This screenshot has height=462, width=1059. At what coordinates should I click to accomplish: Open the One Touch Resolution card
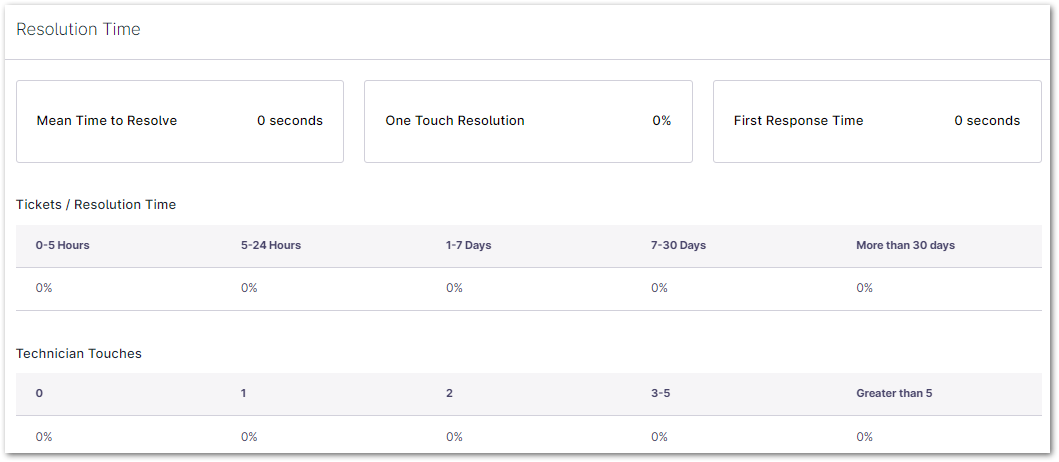click(x=528, y=121)
